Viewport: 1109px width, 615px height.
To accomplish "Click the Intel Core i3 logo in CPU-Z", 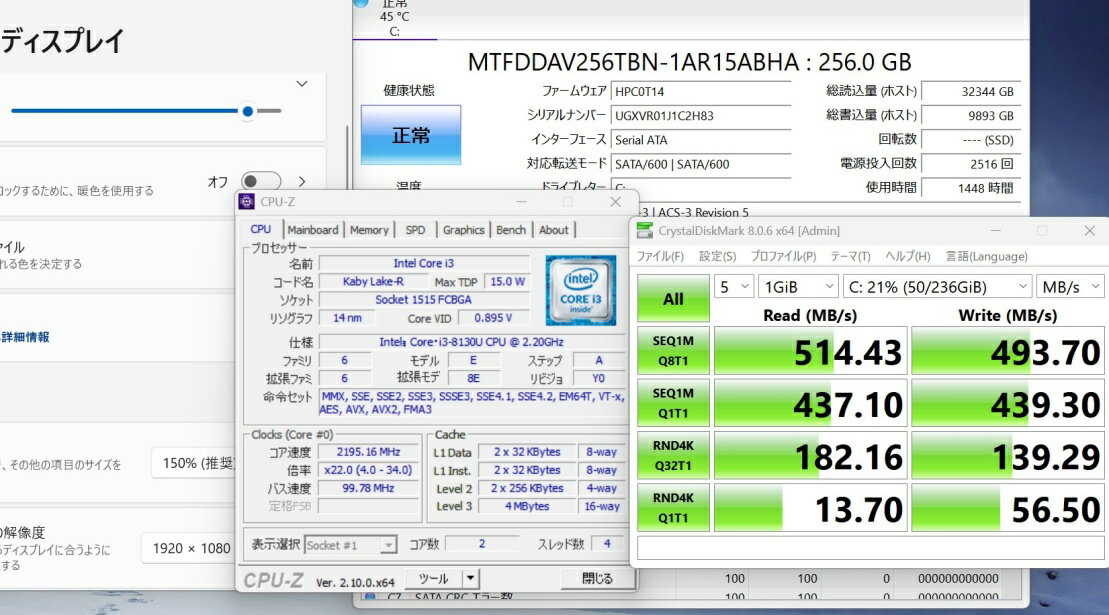I will (581, 290).
